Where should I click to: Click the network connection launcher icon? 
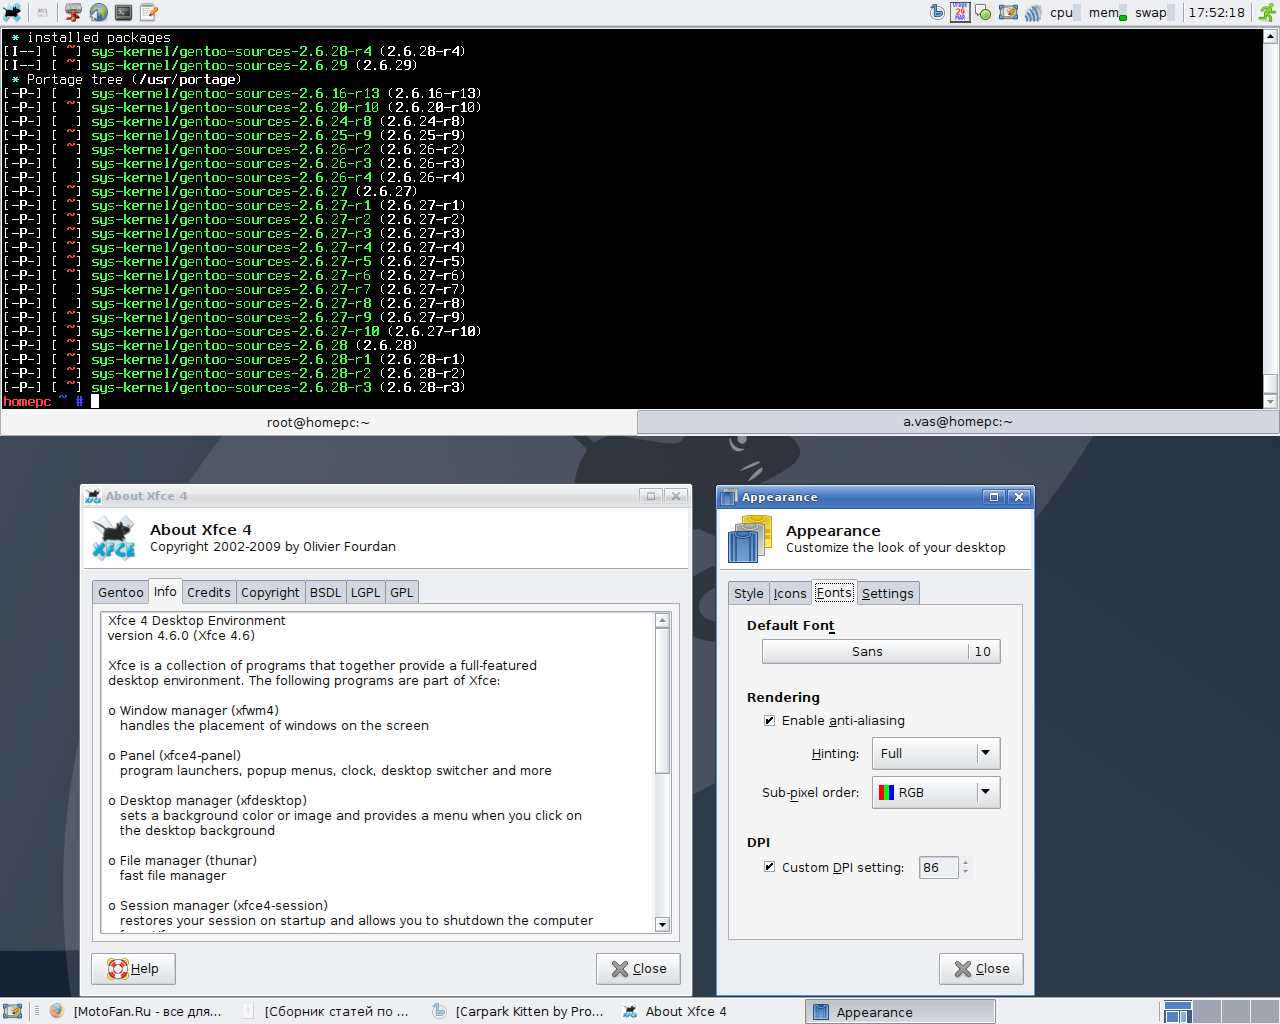[x=73, y=12]
